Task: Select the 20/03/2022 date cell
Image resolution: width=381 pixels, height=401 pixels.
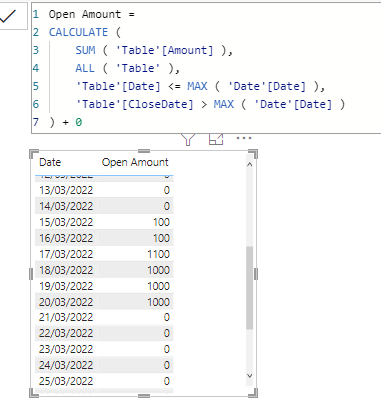Action: coord(66,302)
